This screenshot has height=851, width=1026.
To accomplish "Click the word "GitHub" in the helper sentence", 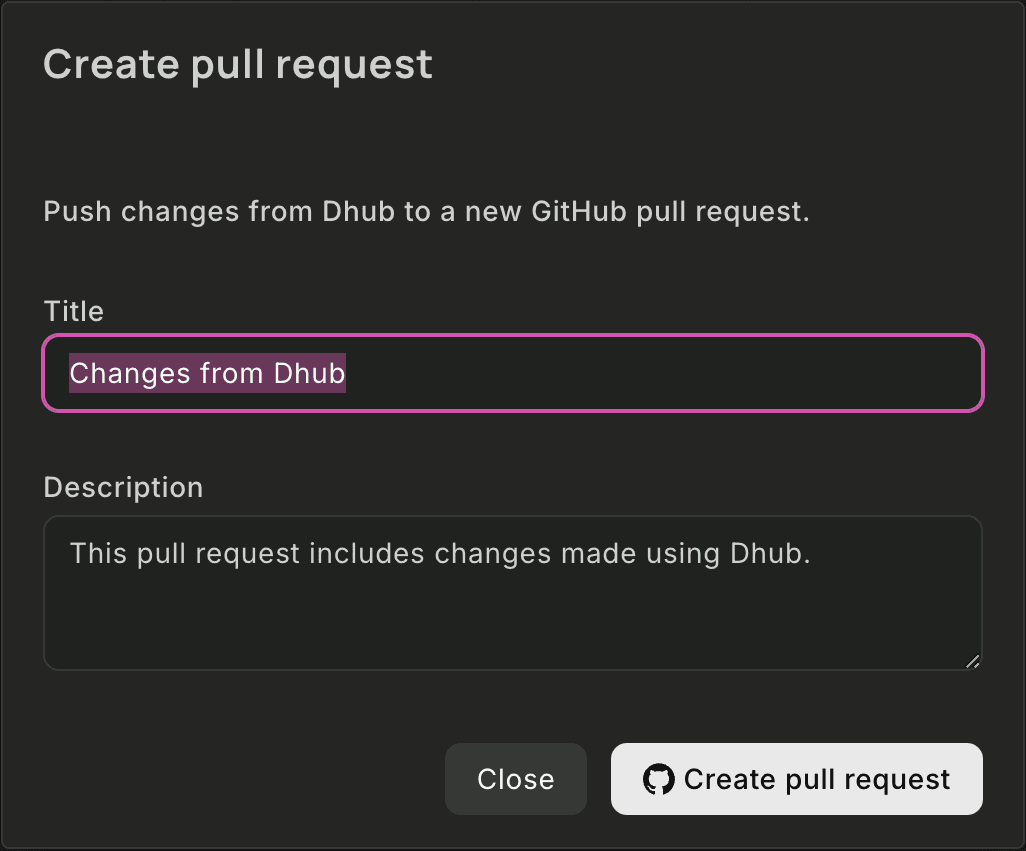I will coord(580,212).
